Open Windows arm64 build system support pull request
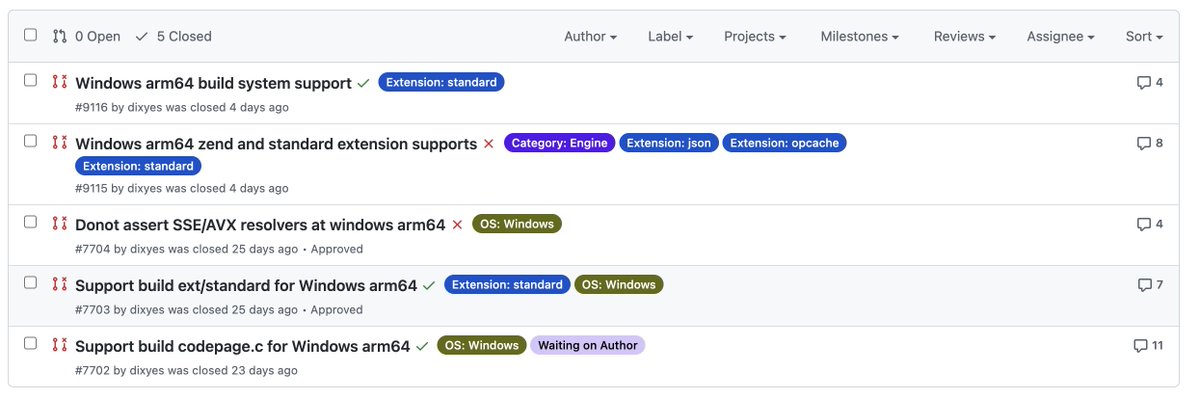 [213, 83]
